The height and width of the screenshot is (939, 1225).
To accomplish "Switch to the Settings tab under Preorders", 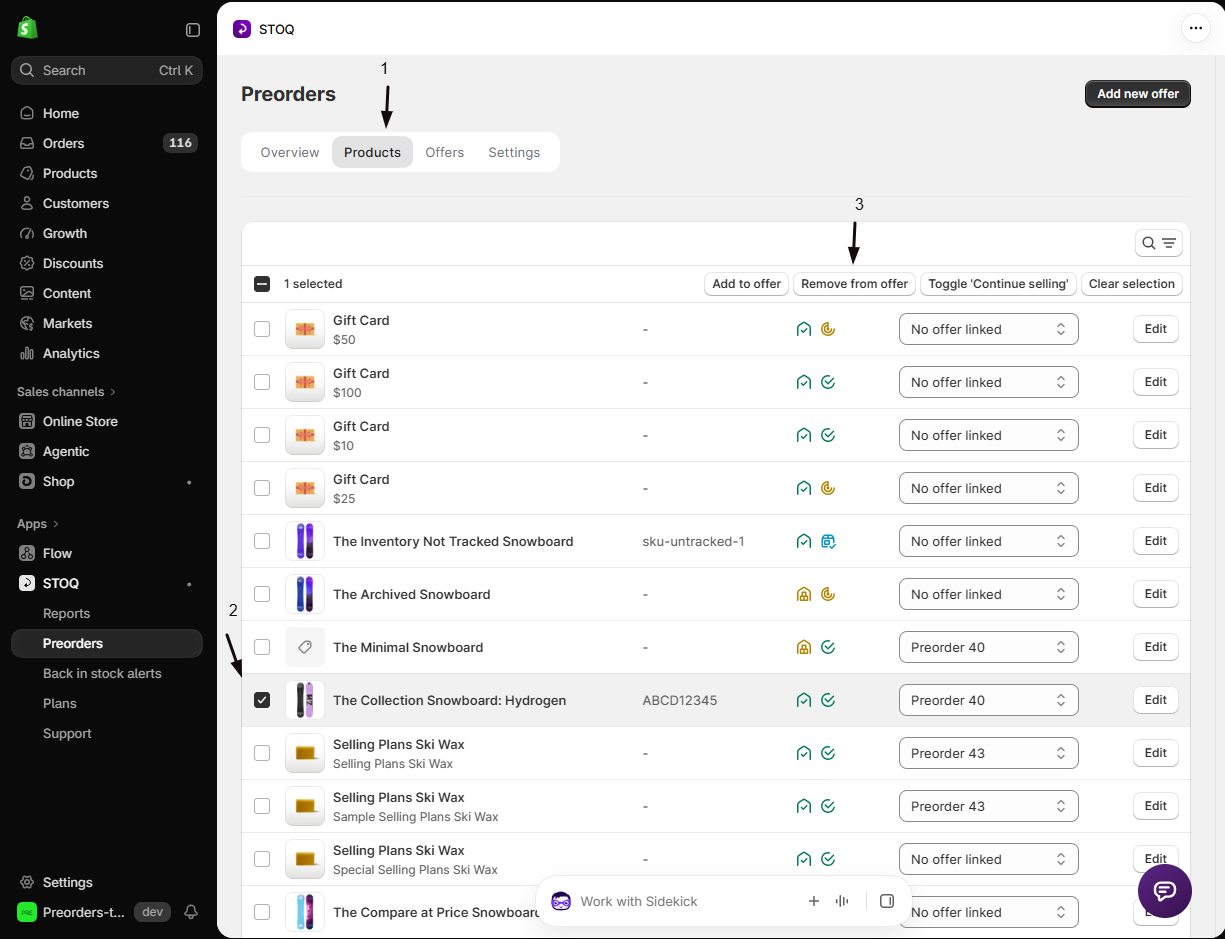I will tap(514, 152).
